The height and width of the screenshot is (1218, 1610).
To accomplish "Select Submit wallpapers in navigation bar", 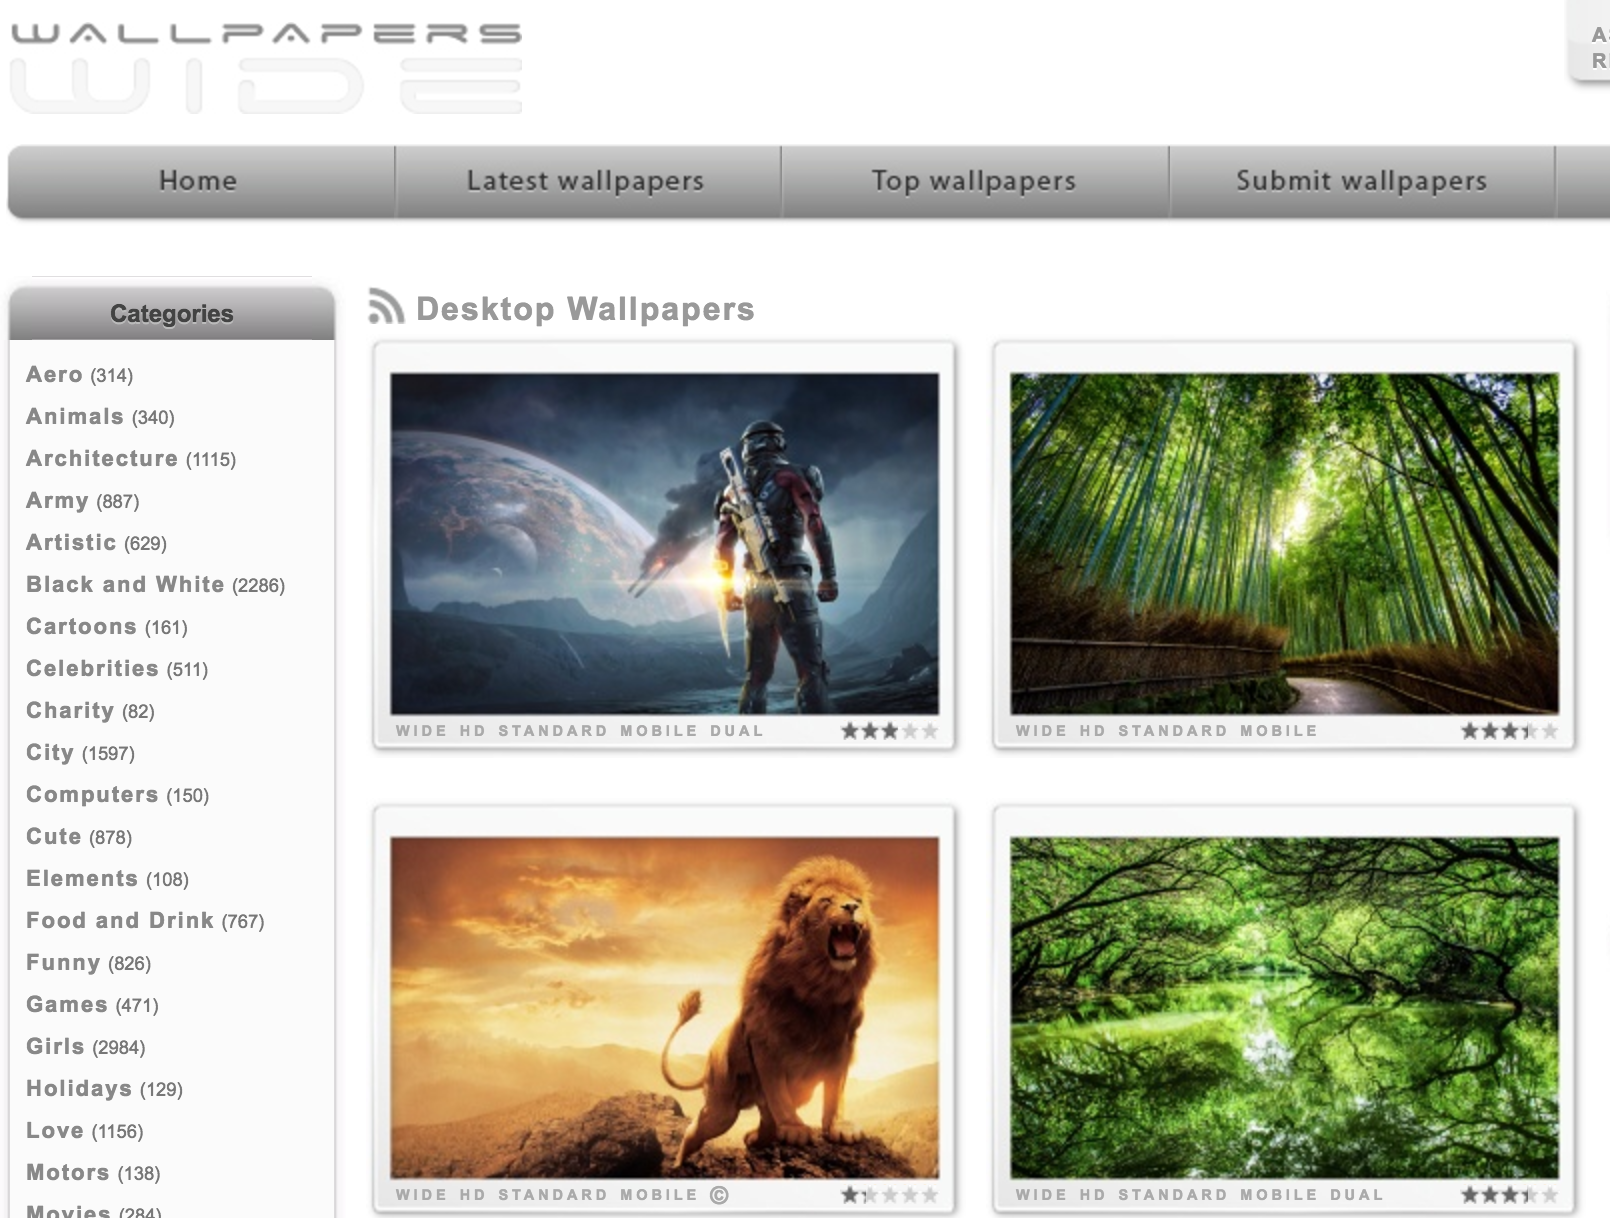I will pos(1361,181).
